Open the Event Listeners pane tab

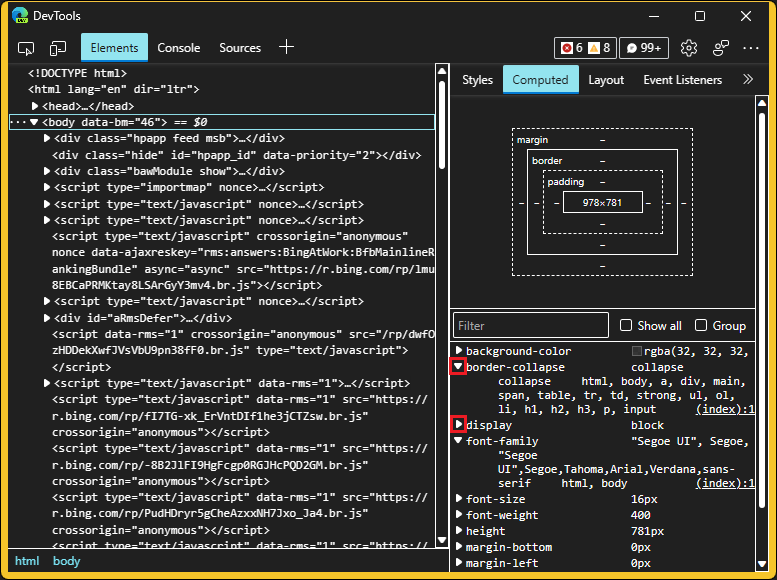(682, 79)
